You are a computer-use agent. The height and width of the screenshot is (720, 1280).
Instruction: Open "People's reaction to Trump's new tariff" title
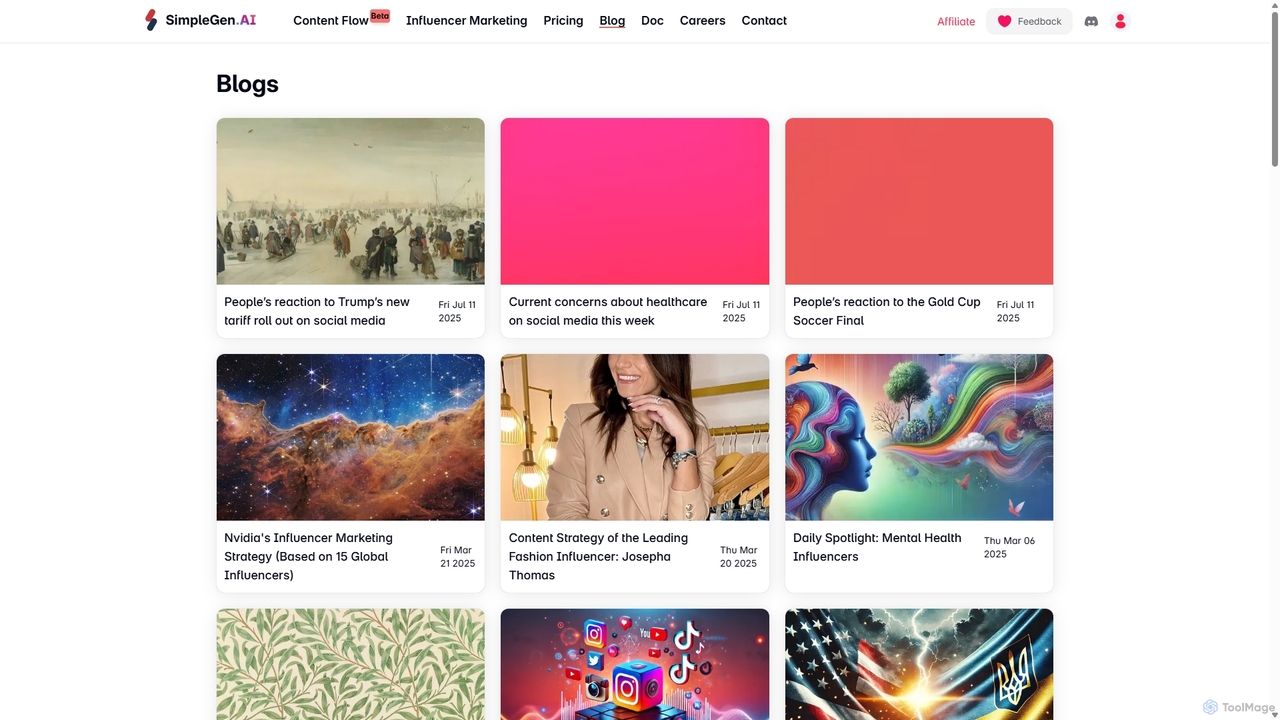pos(317,311)
